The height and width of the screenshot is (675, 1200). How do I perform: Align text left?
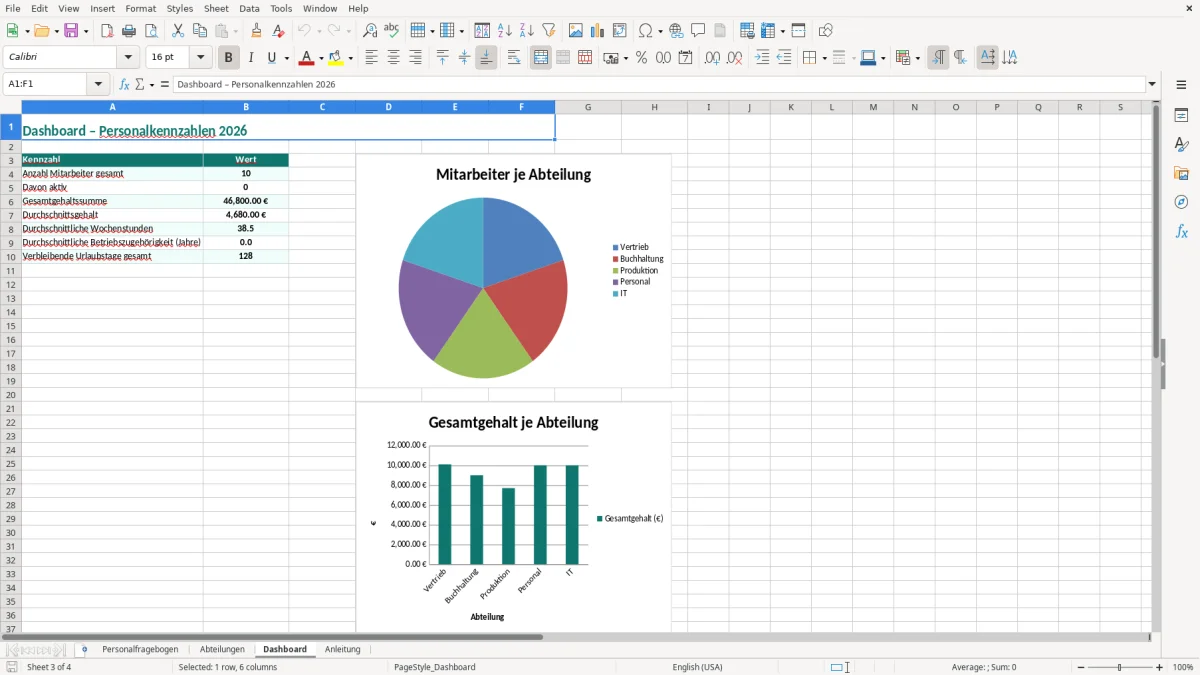point(371,58)
